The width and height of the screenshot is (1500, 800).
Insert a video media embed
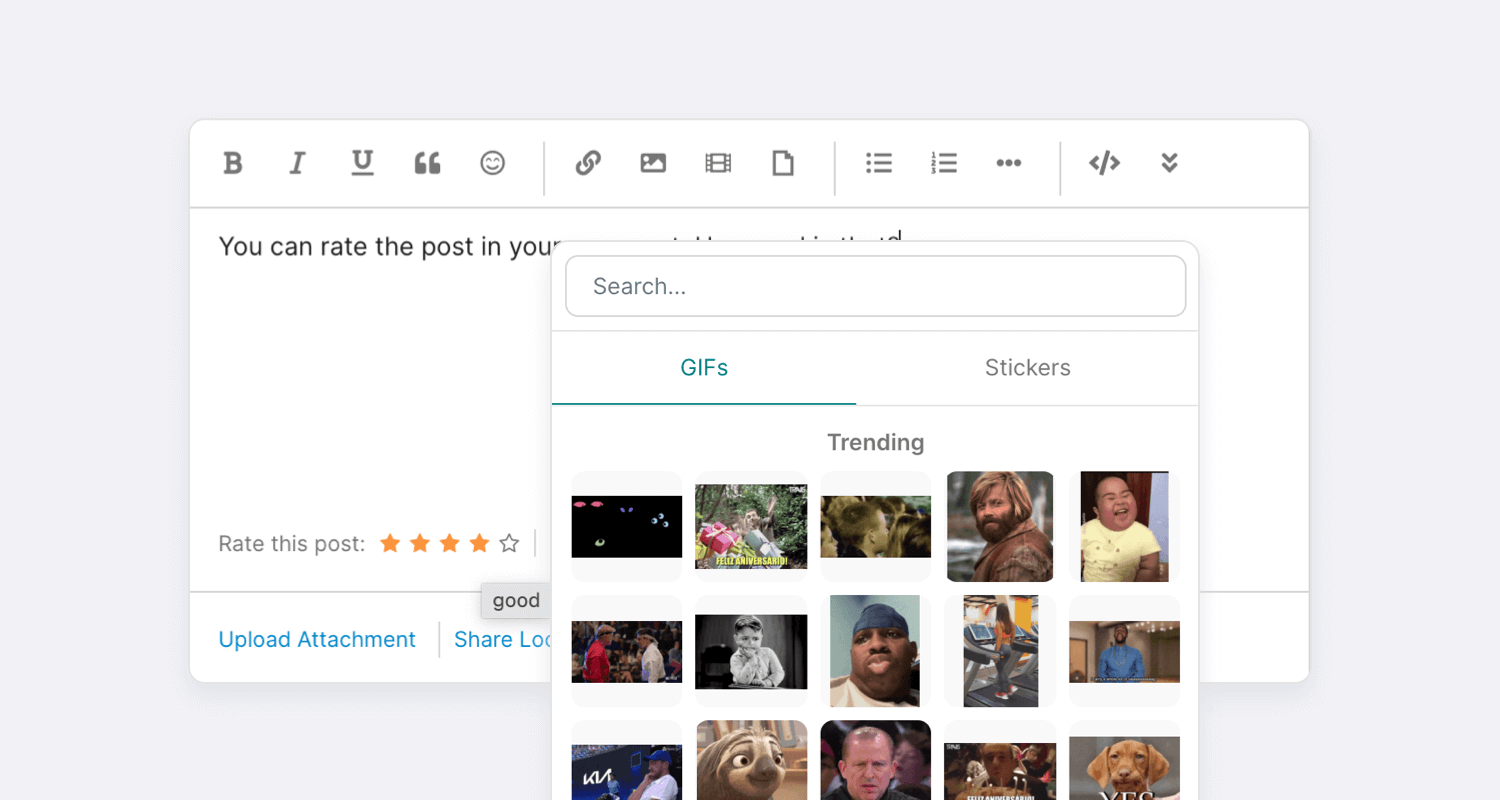[x=718, y=163]
